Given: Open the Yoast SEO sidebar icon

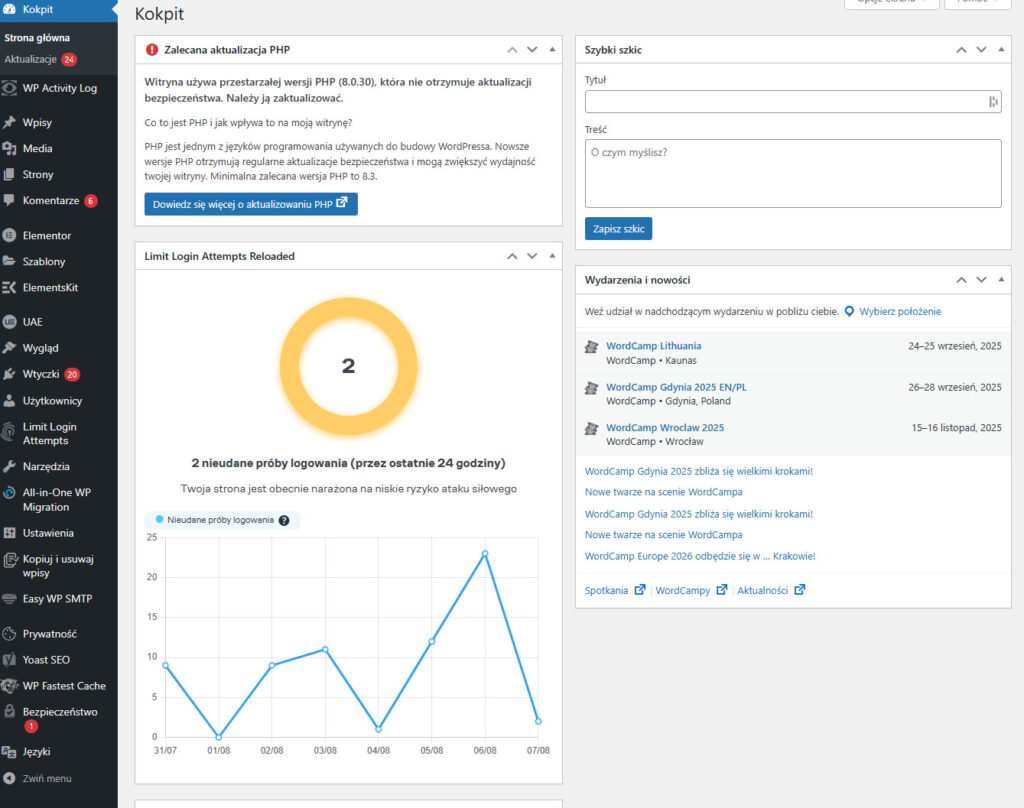Looking at the screenshot, I should pyautogui.click(x=10, y=660).
